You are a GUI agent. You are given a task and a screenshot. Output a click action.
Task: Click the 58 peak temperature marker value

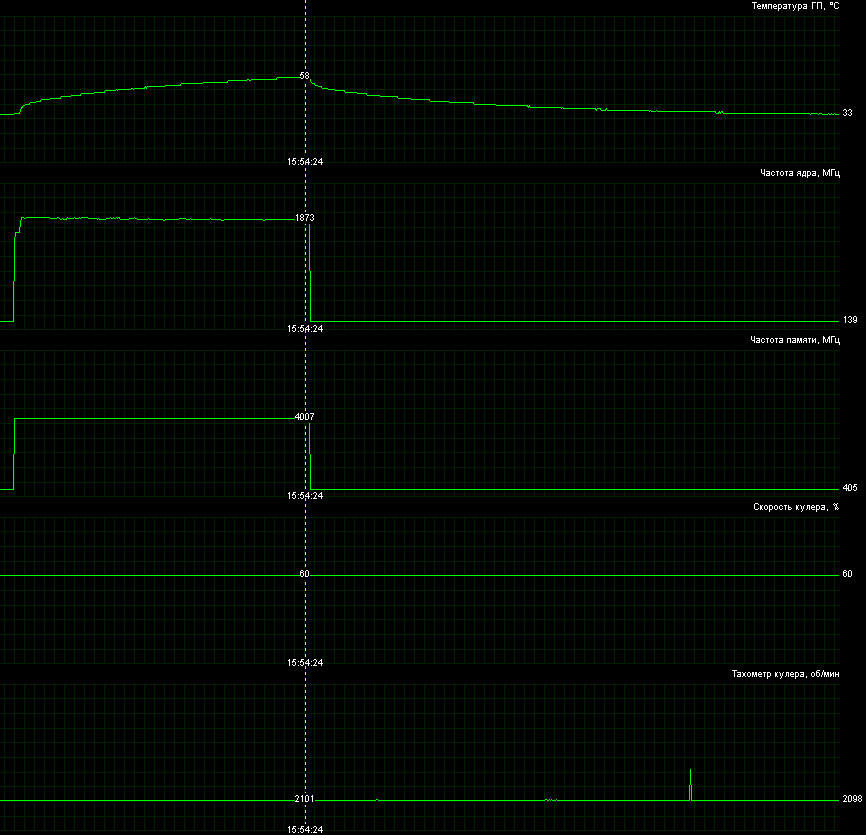[304, 76]
